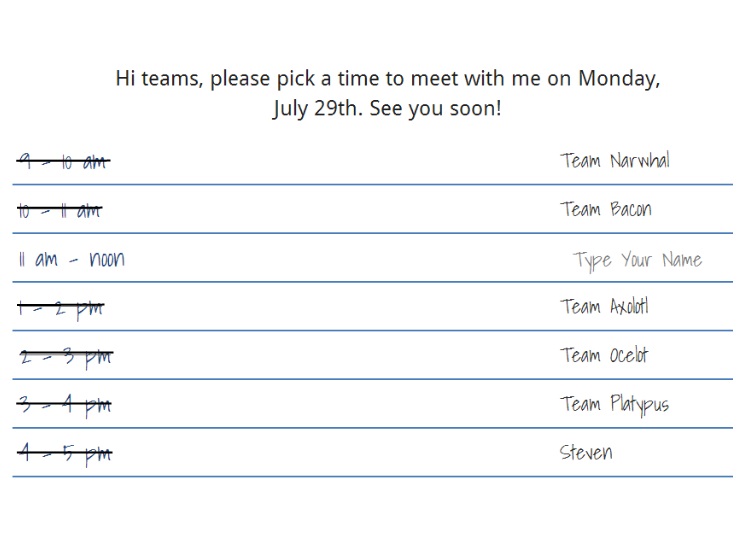Viewport: 746px width, 536px height.
Task: Click the crossed-out '4 - 5 pm' slot
Action: point(64,454)
